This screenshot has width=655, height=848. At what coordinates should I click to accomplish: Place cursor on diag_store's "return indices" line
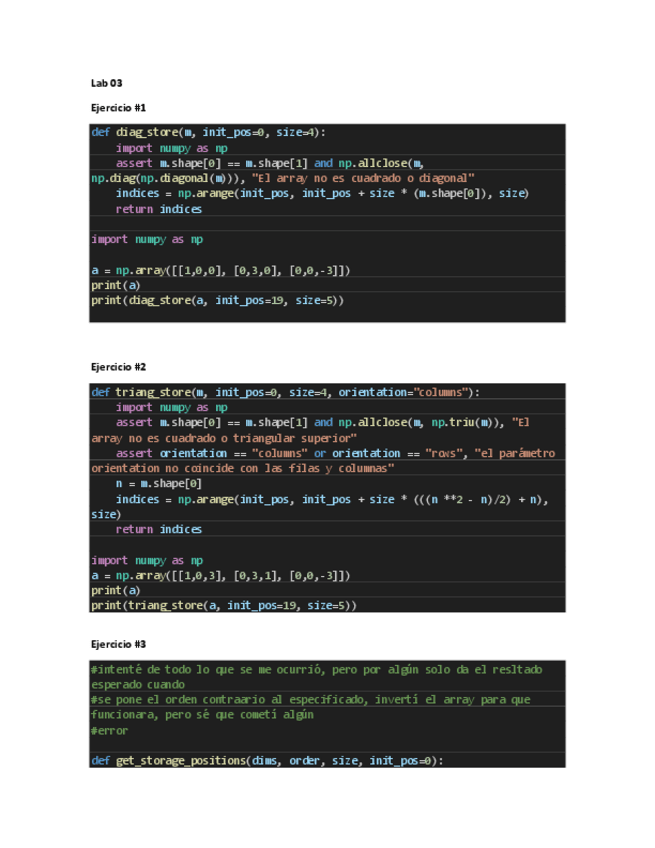click(158, 209)
